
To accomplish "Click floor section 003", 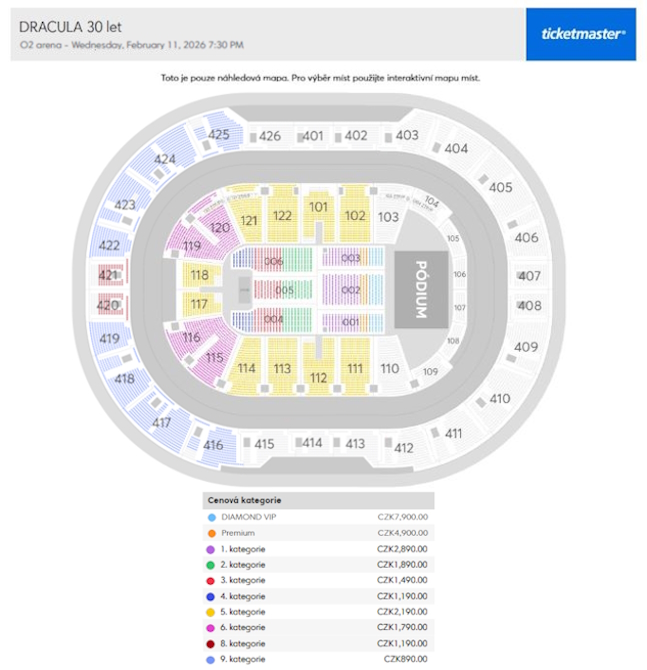I will (350, 259).
